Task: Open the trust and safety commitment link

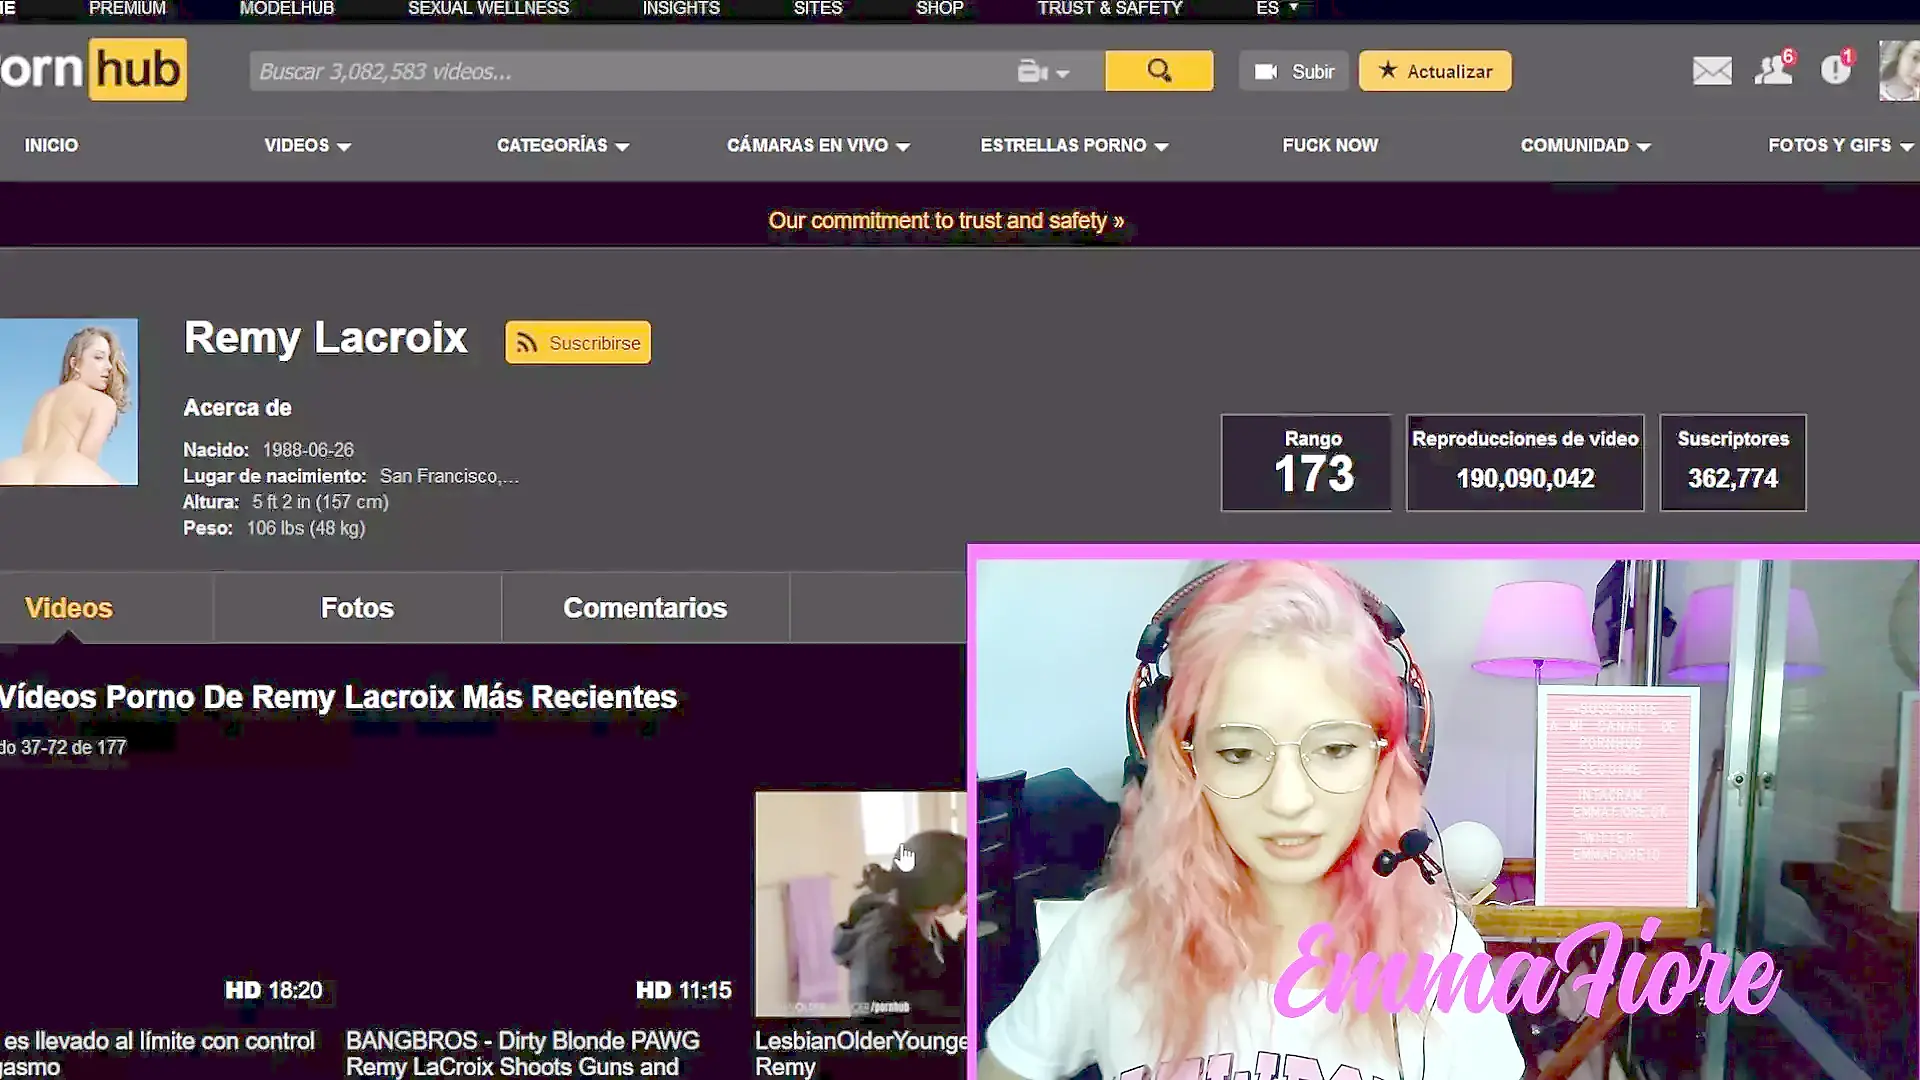Action: pyautogui.click(x=946, y=221)
